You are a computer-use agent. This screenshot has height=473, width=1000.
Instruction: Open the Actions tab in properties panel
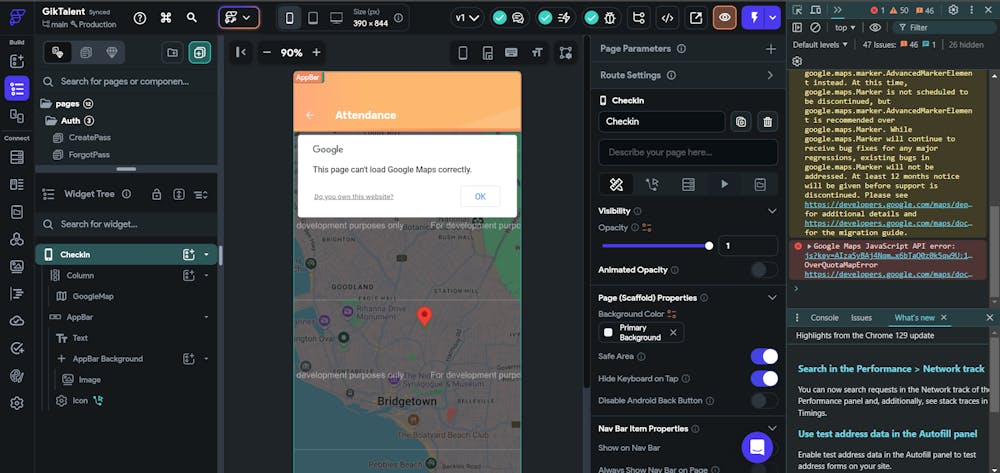click(652, 184)
